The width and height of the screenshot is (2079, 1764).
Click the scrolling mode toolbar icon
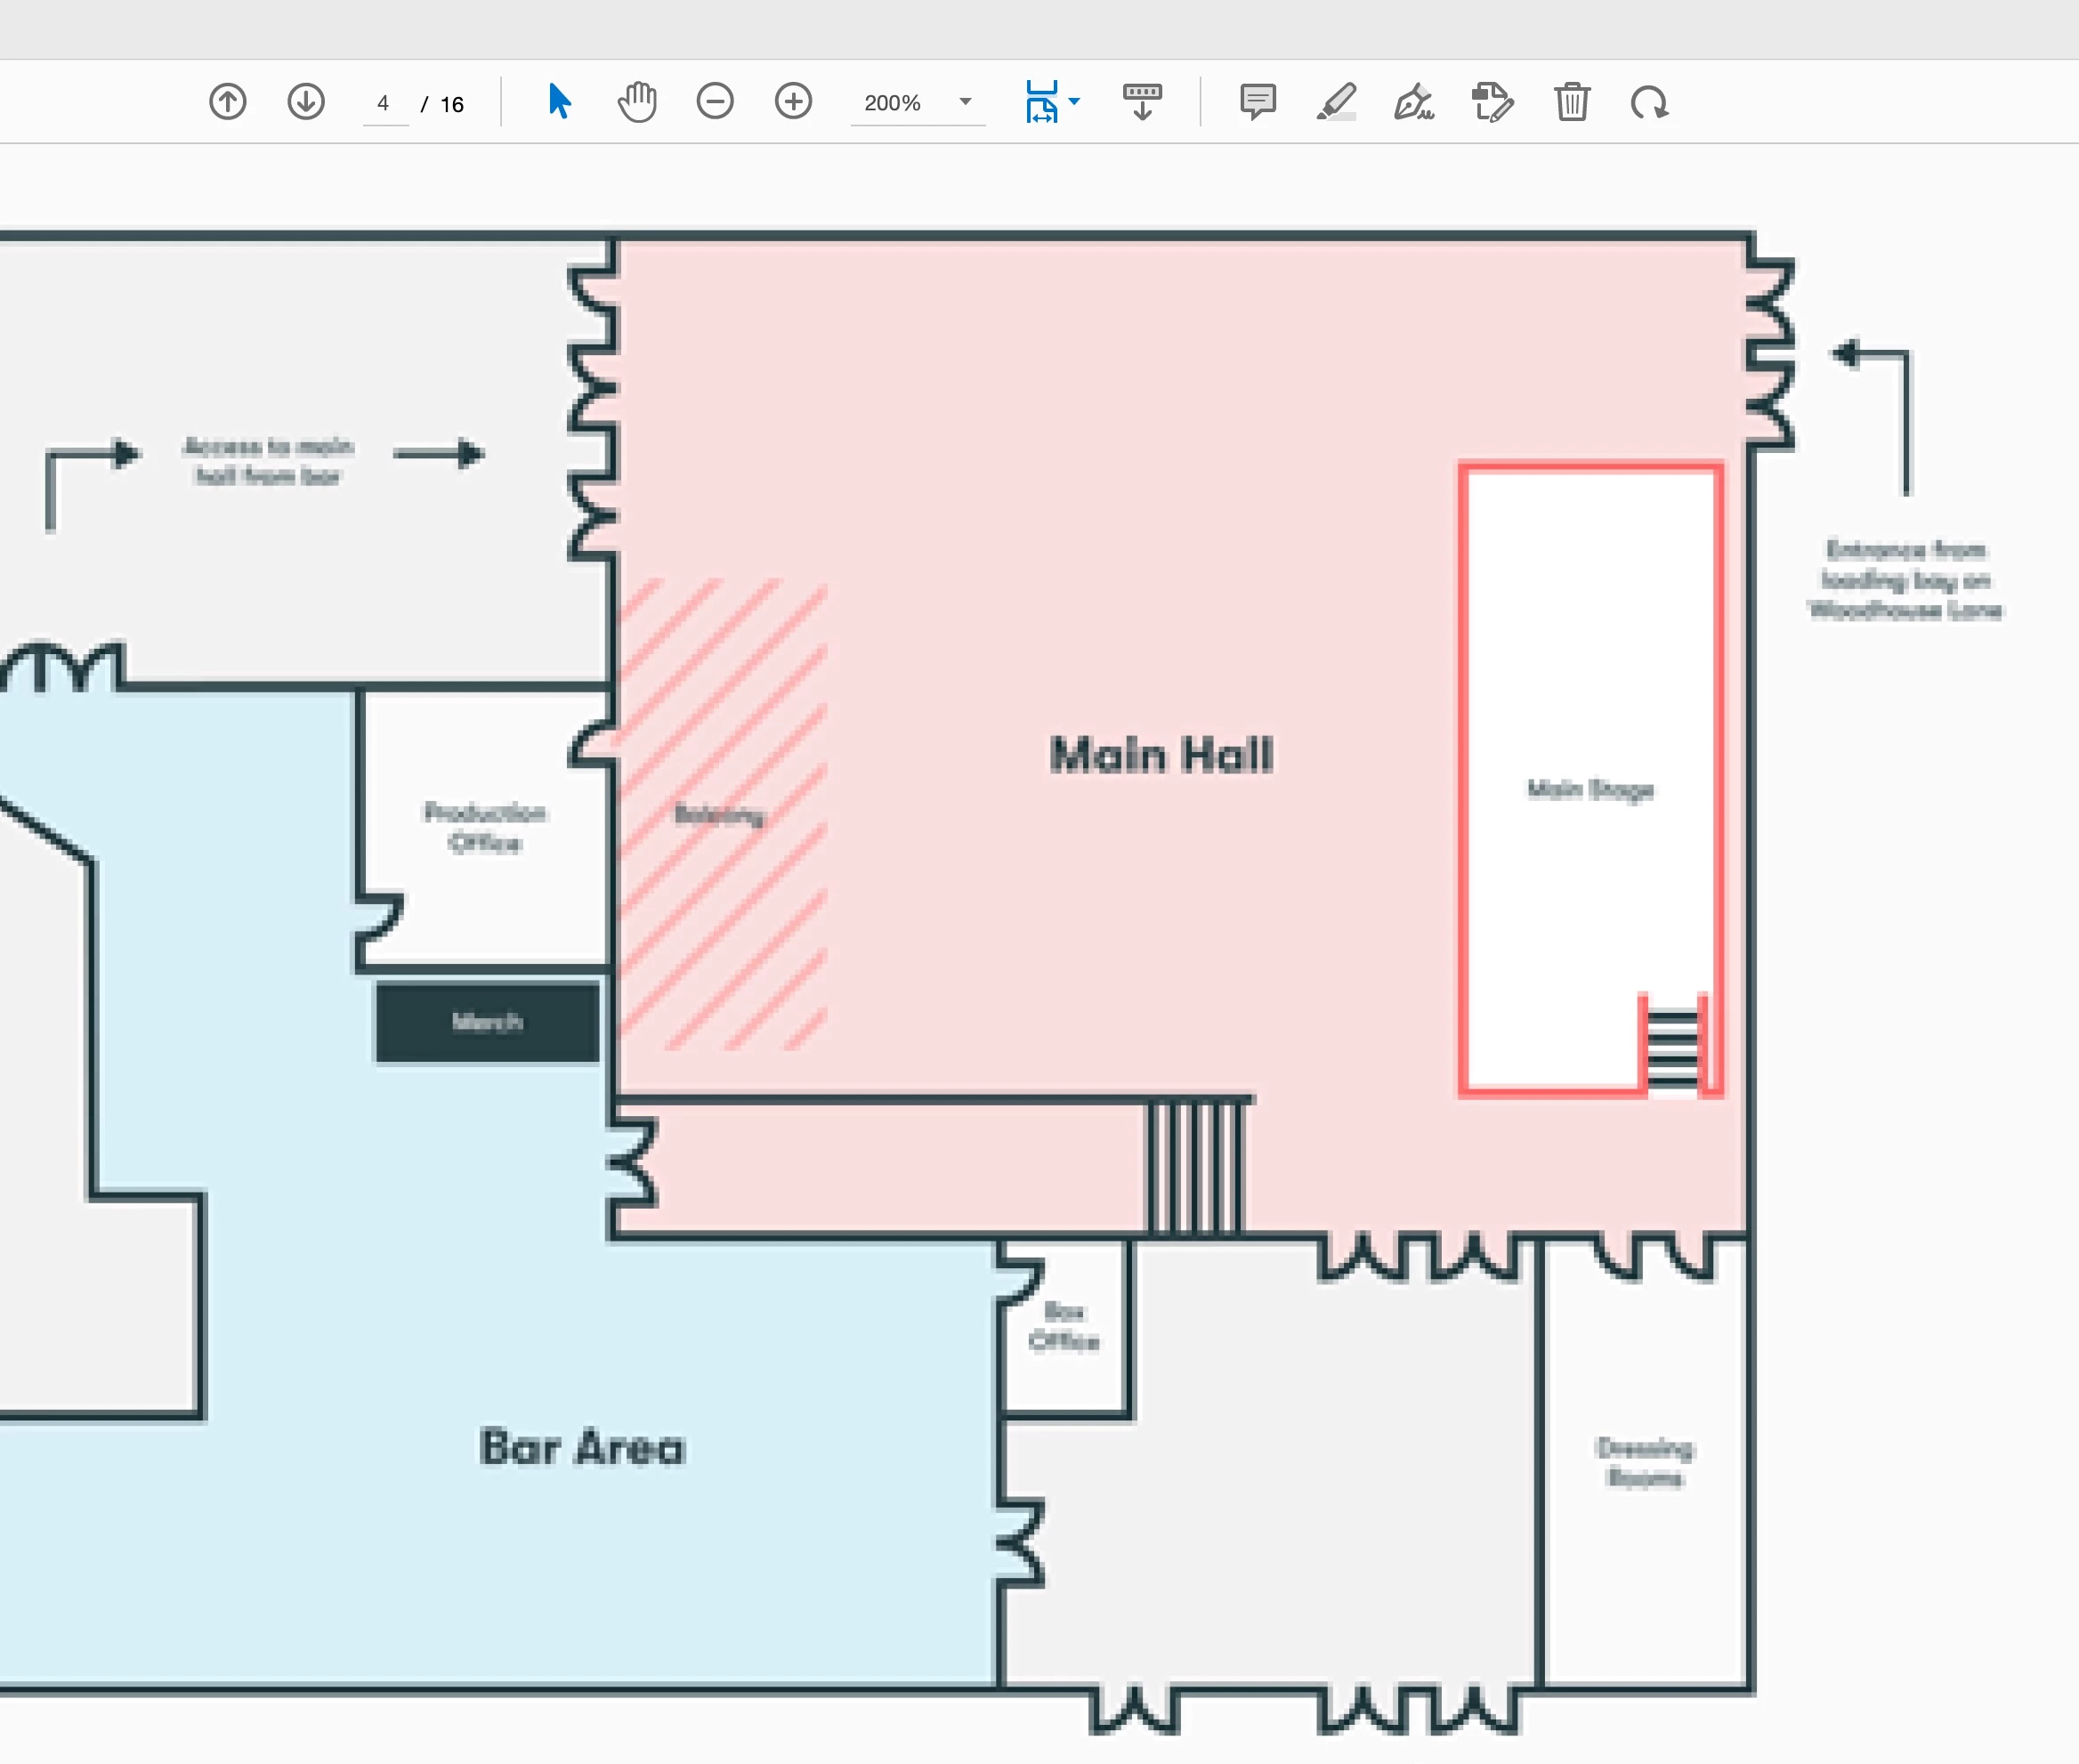click(x=1142, y=102)
